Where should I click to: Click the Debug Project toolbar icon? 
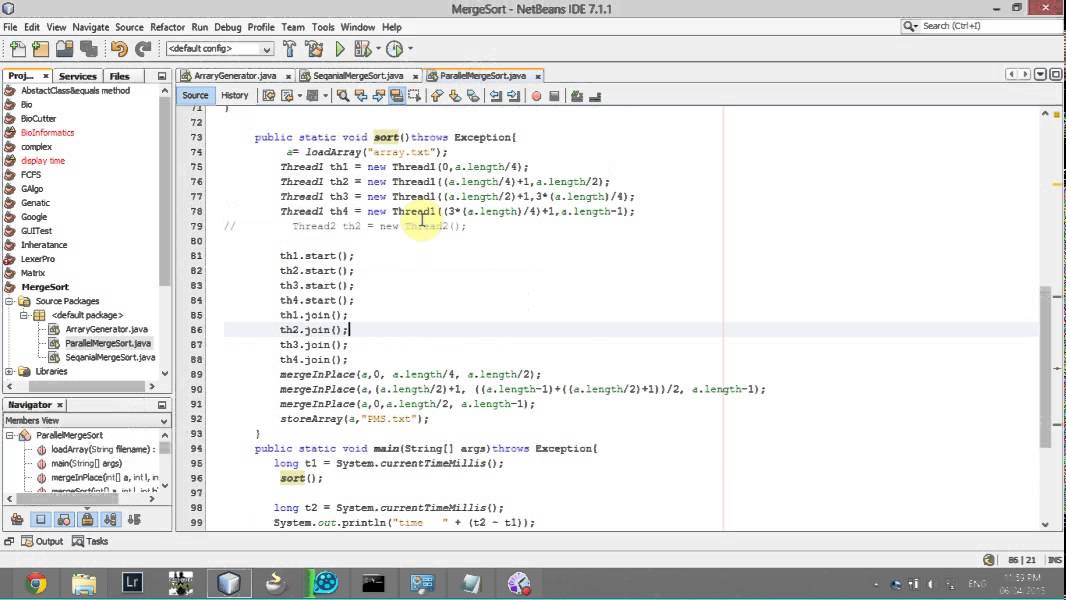coord(362,49)
